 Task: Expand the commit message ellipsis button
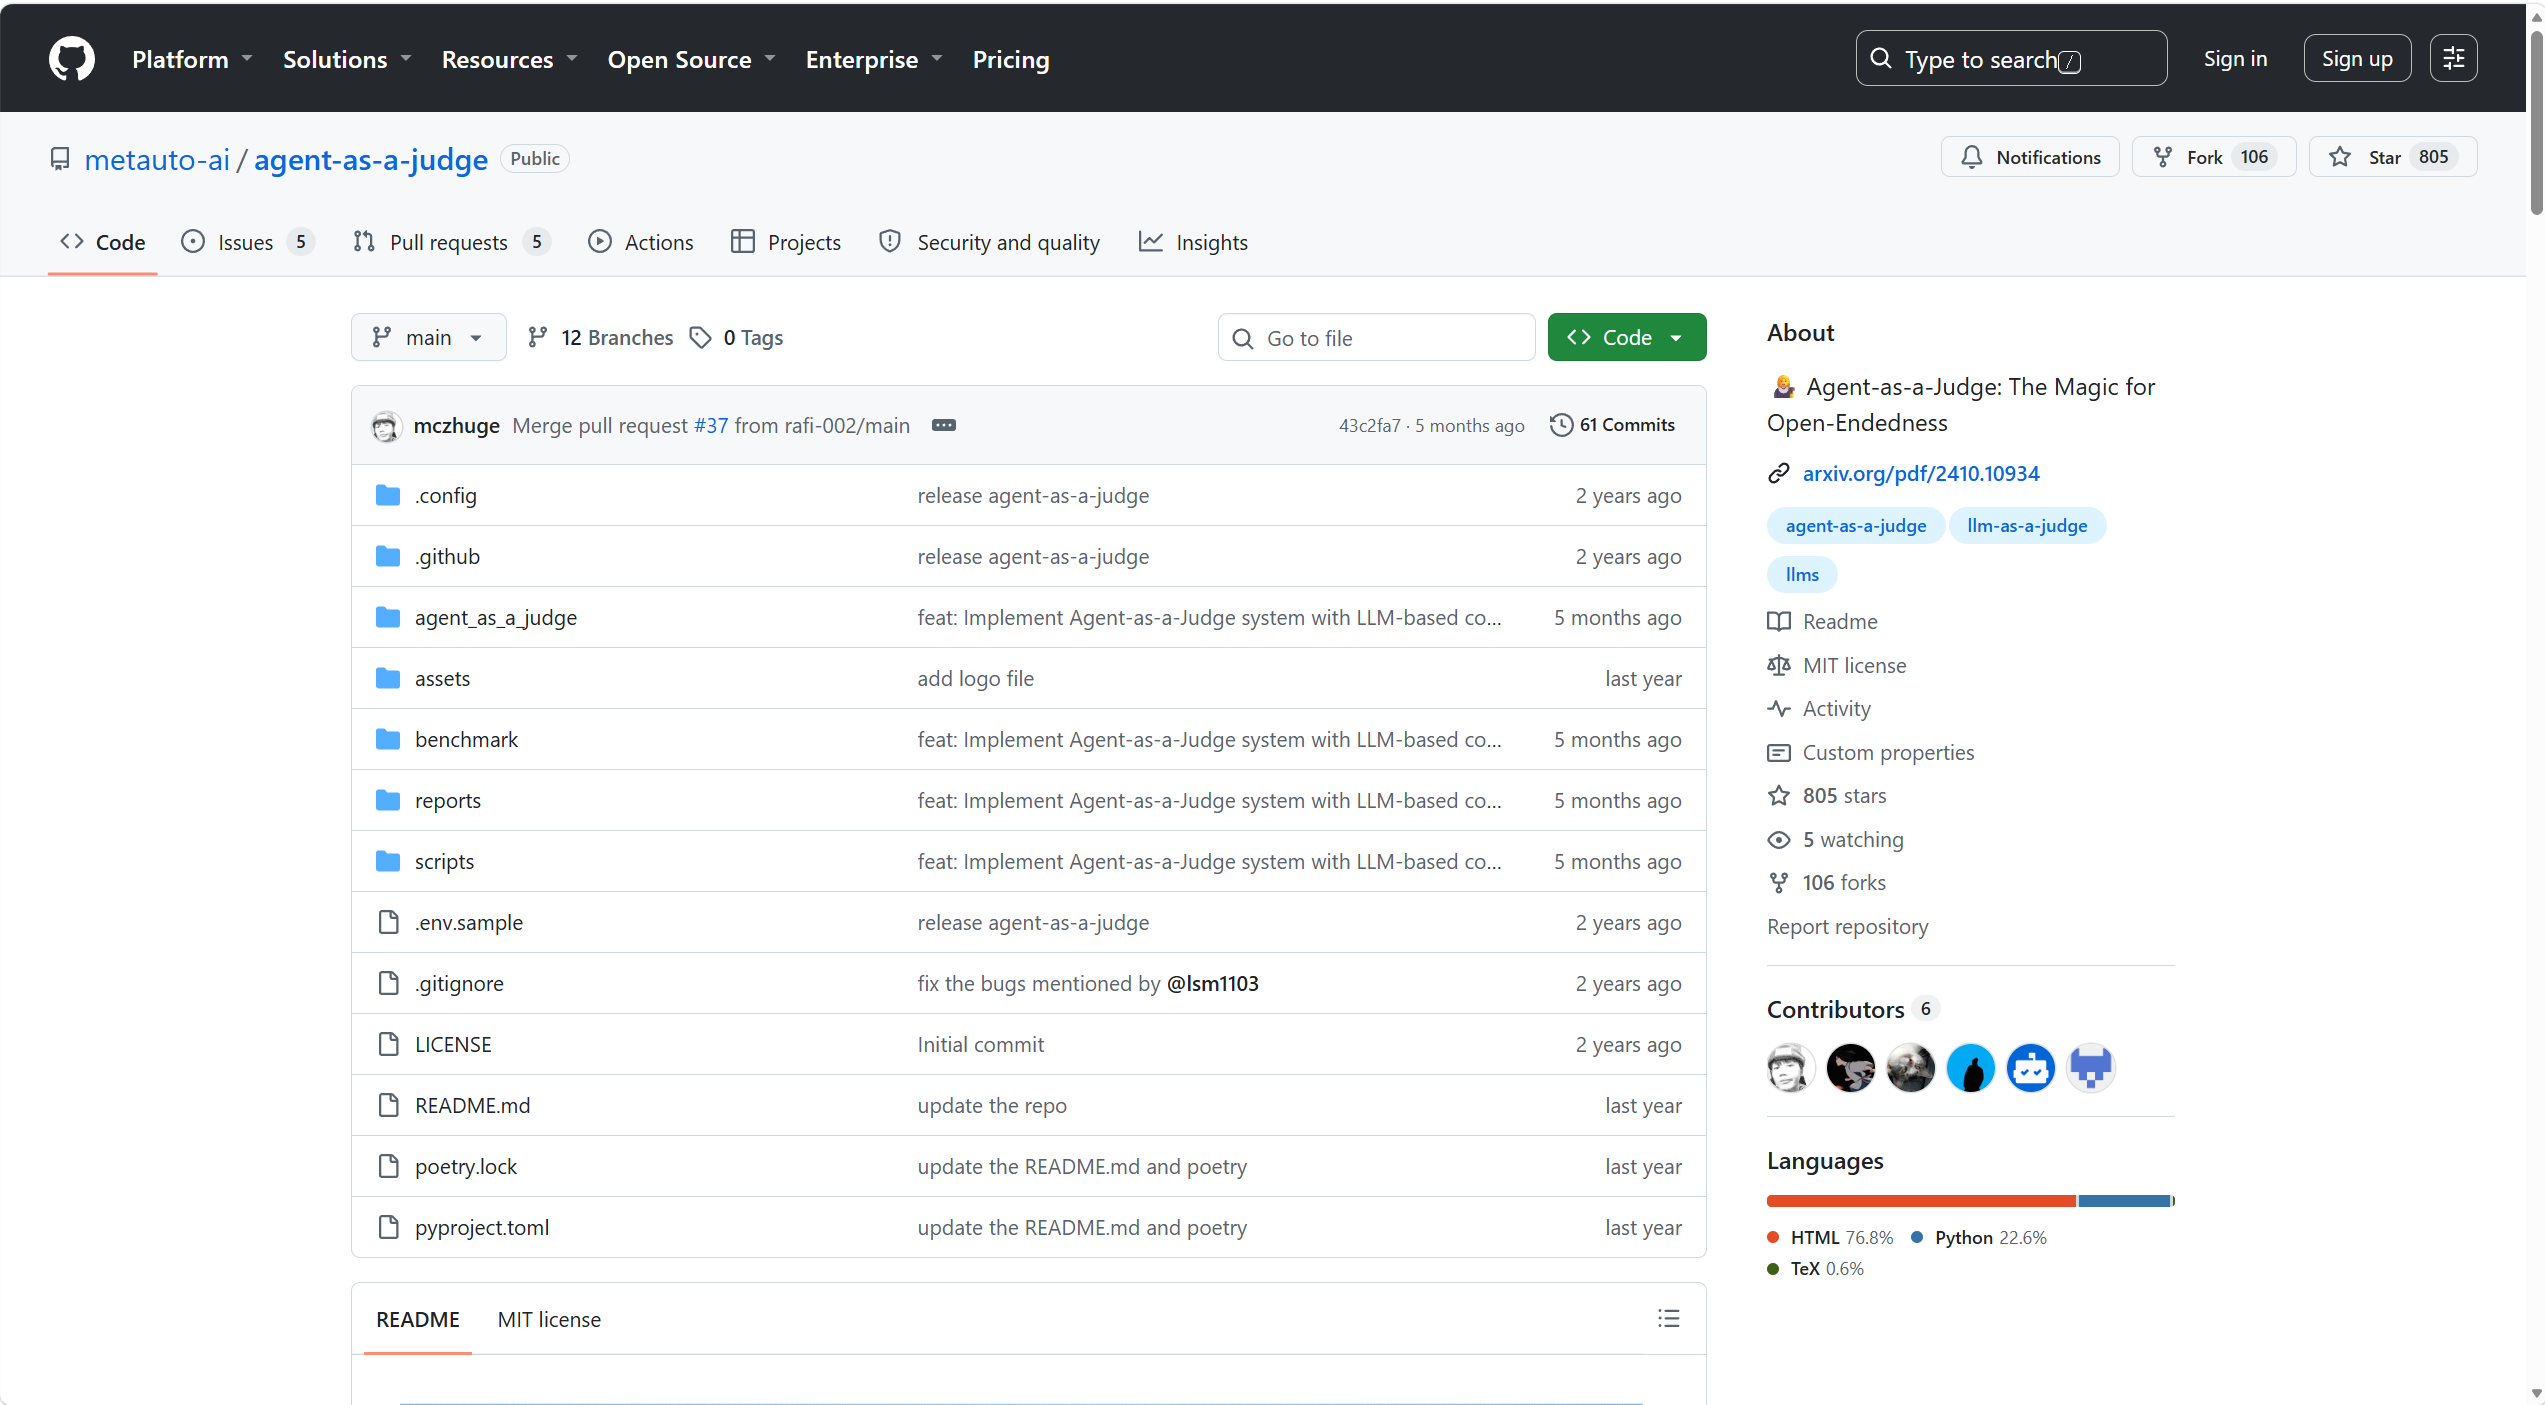coord(943,426)
